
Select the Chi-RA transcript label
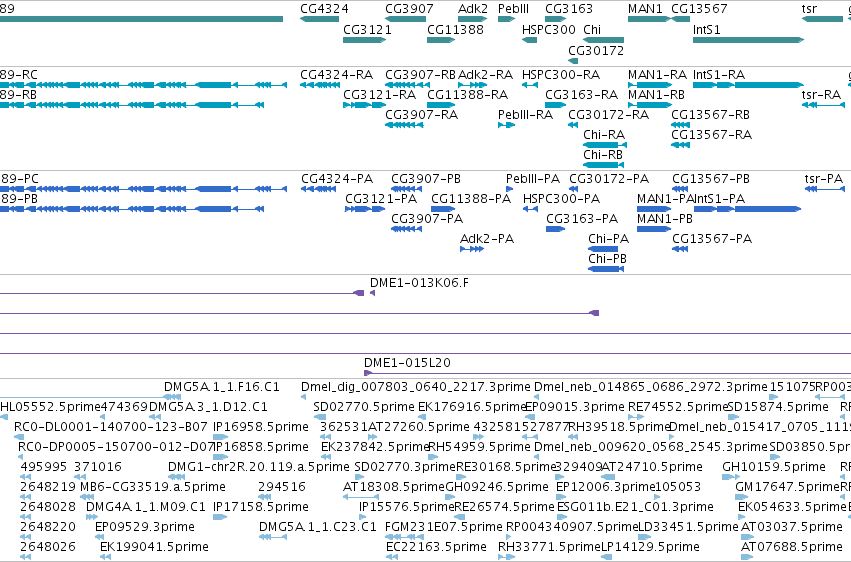(604, 135)
